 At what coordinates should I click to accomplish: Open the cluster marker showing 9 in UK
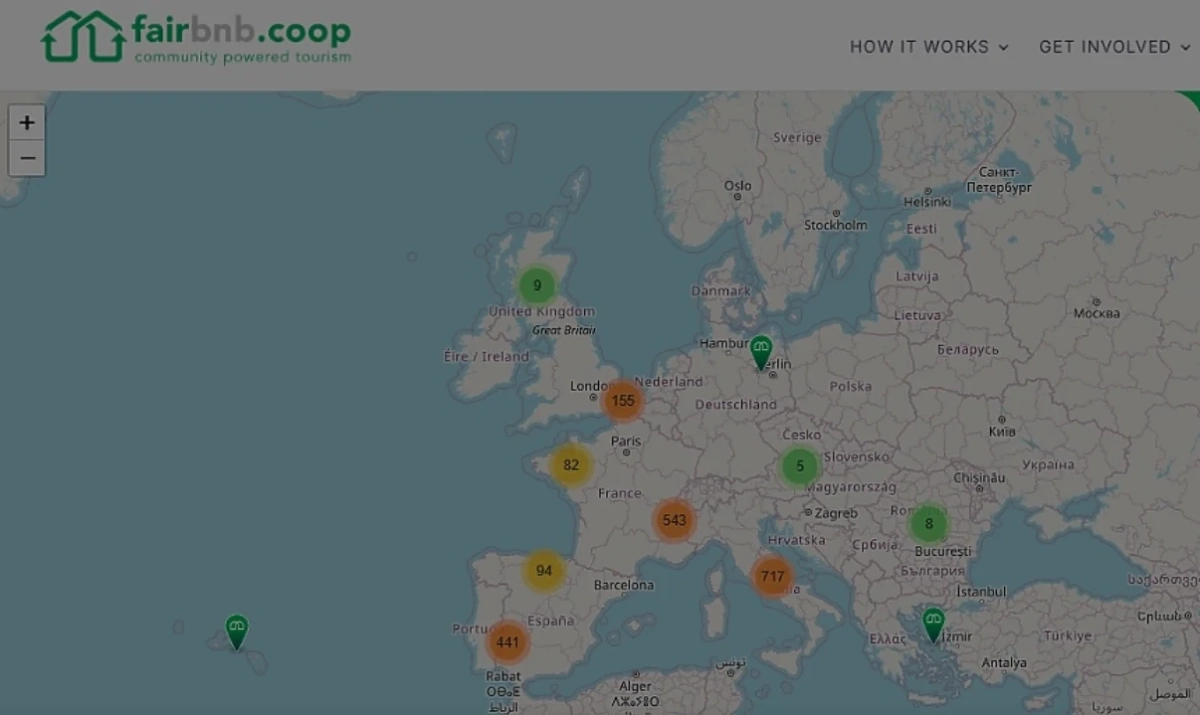tap(537, 286)
